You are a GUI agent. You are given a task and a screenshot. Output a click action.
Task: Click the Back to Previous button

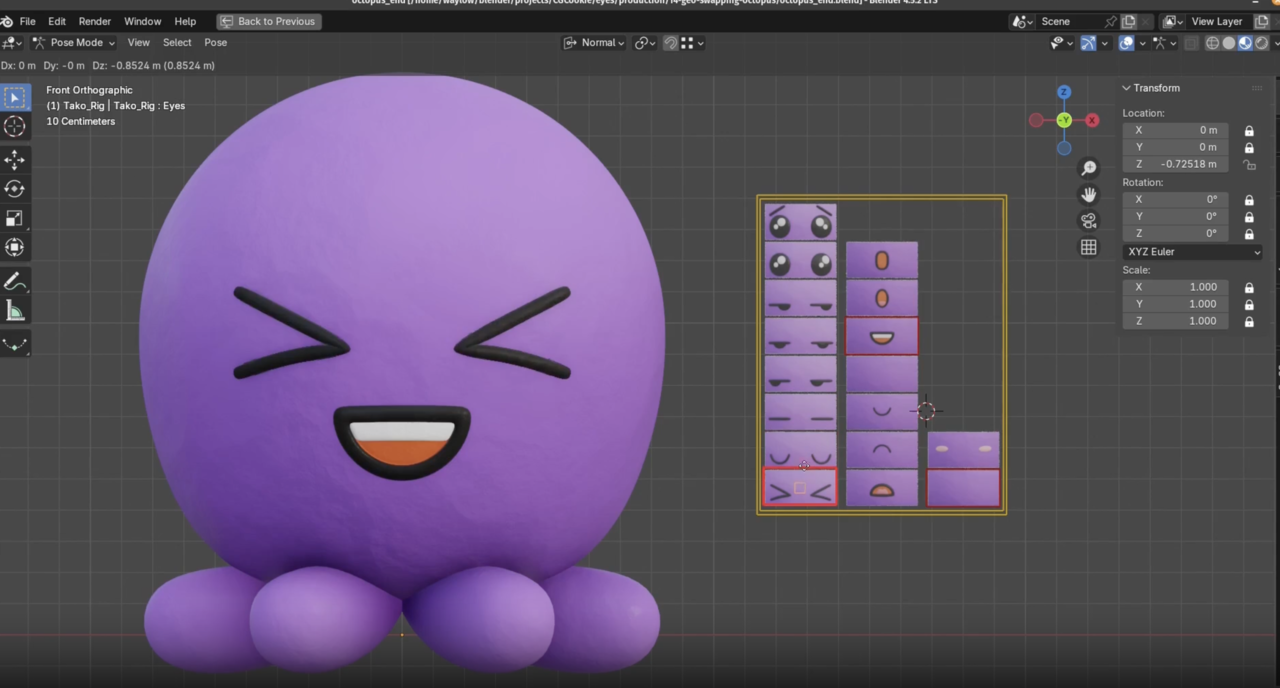point(268,21)
